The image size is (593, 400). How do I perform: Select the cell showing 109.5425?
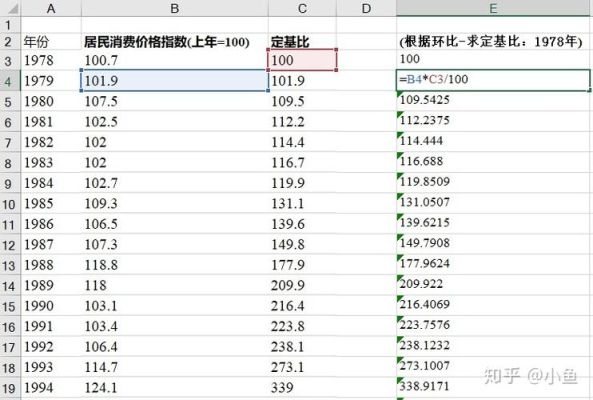[x=493, y=100]
